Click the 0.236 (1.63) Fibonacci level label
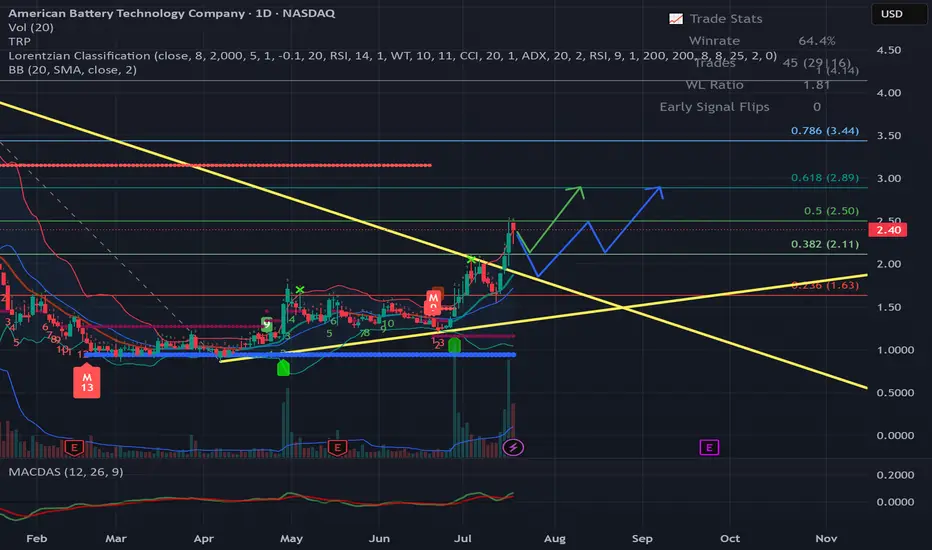The image size is (932, 550). click(825, 285)
